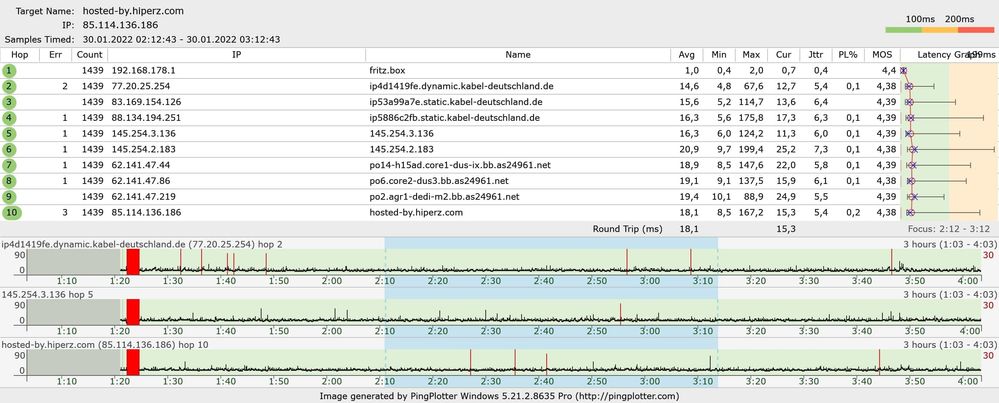Select hop 6 green circle icon

pyautogui.click(x=9, y=150)
